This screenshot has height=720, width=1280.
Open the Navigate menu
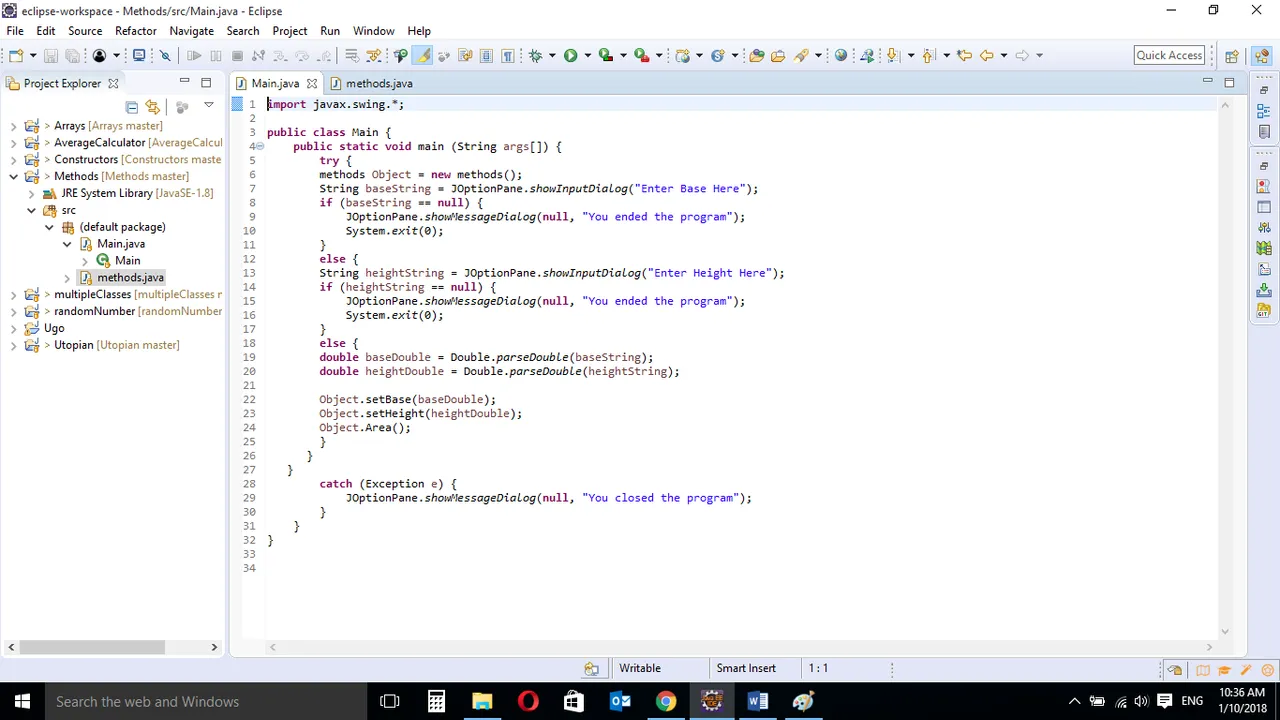coord(192,31)
